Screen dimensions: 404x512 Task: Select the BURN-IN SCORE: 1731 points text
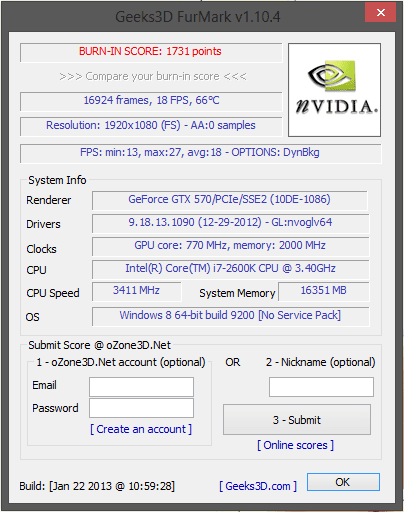[x=150, y=51]
